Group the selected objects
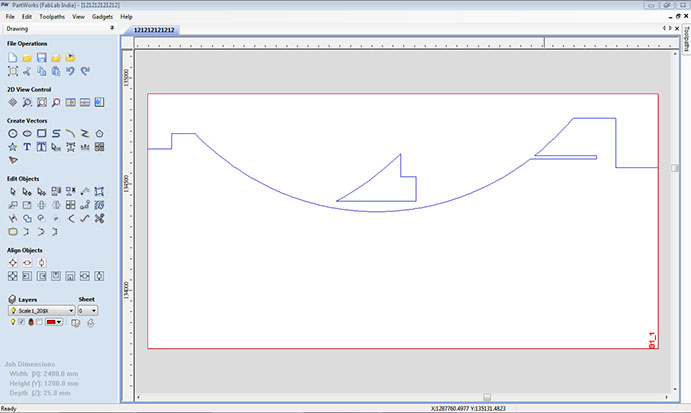691x413 pixels. coord(56,191)
